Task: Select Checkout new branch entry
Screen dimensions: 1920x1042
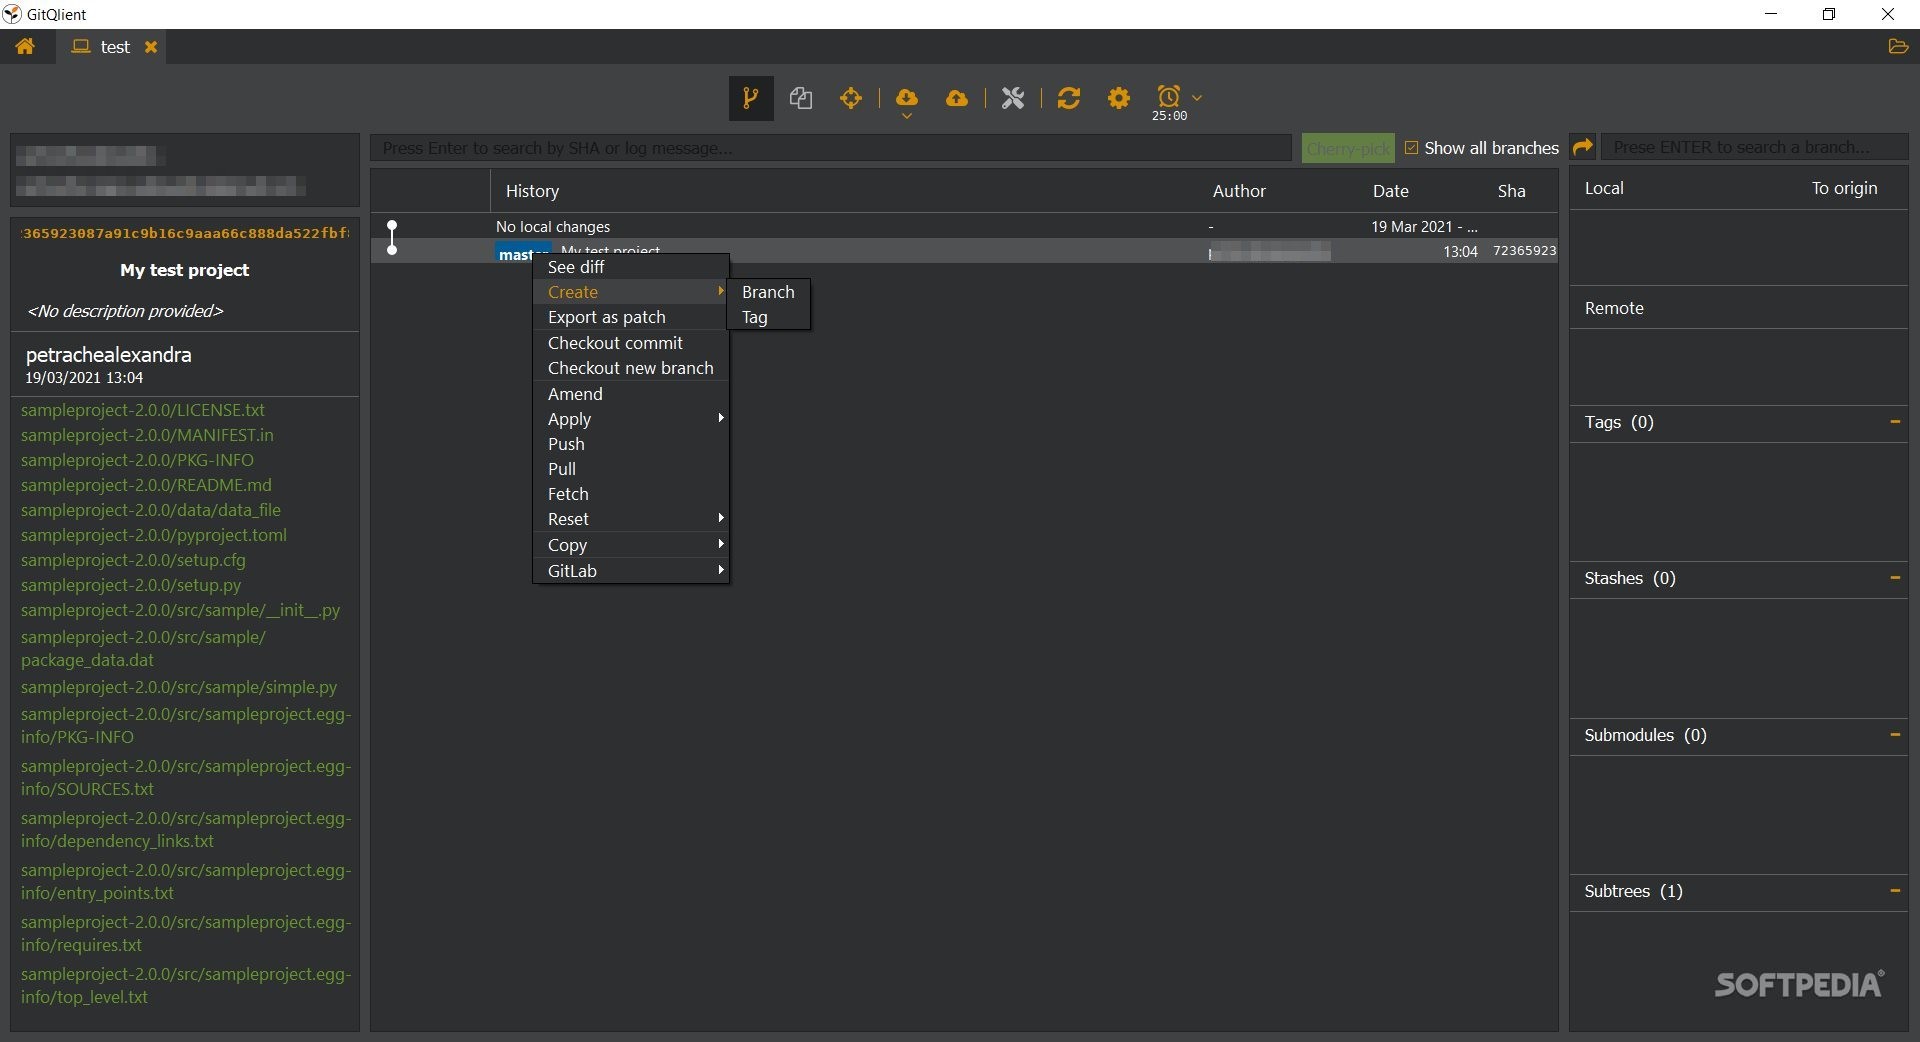Action: 630,368
